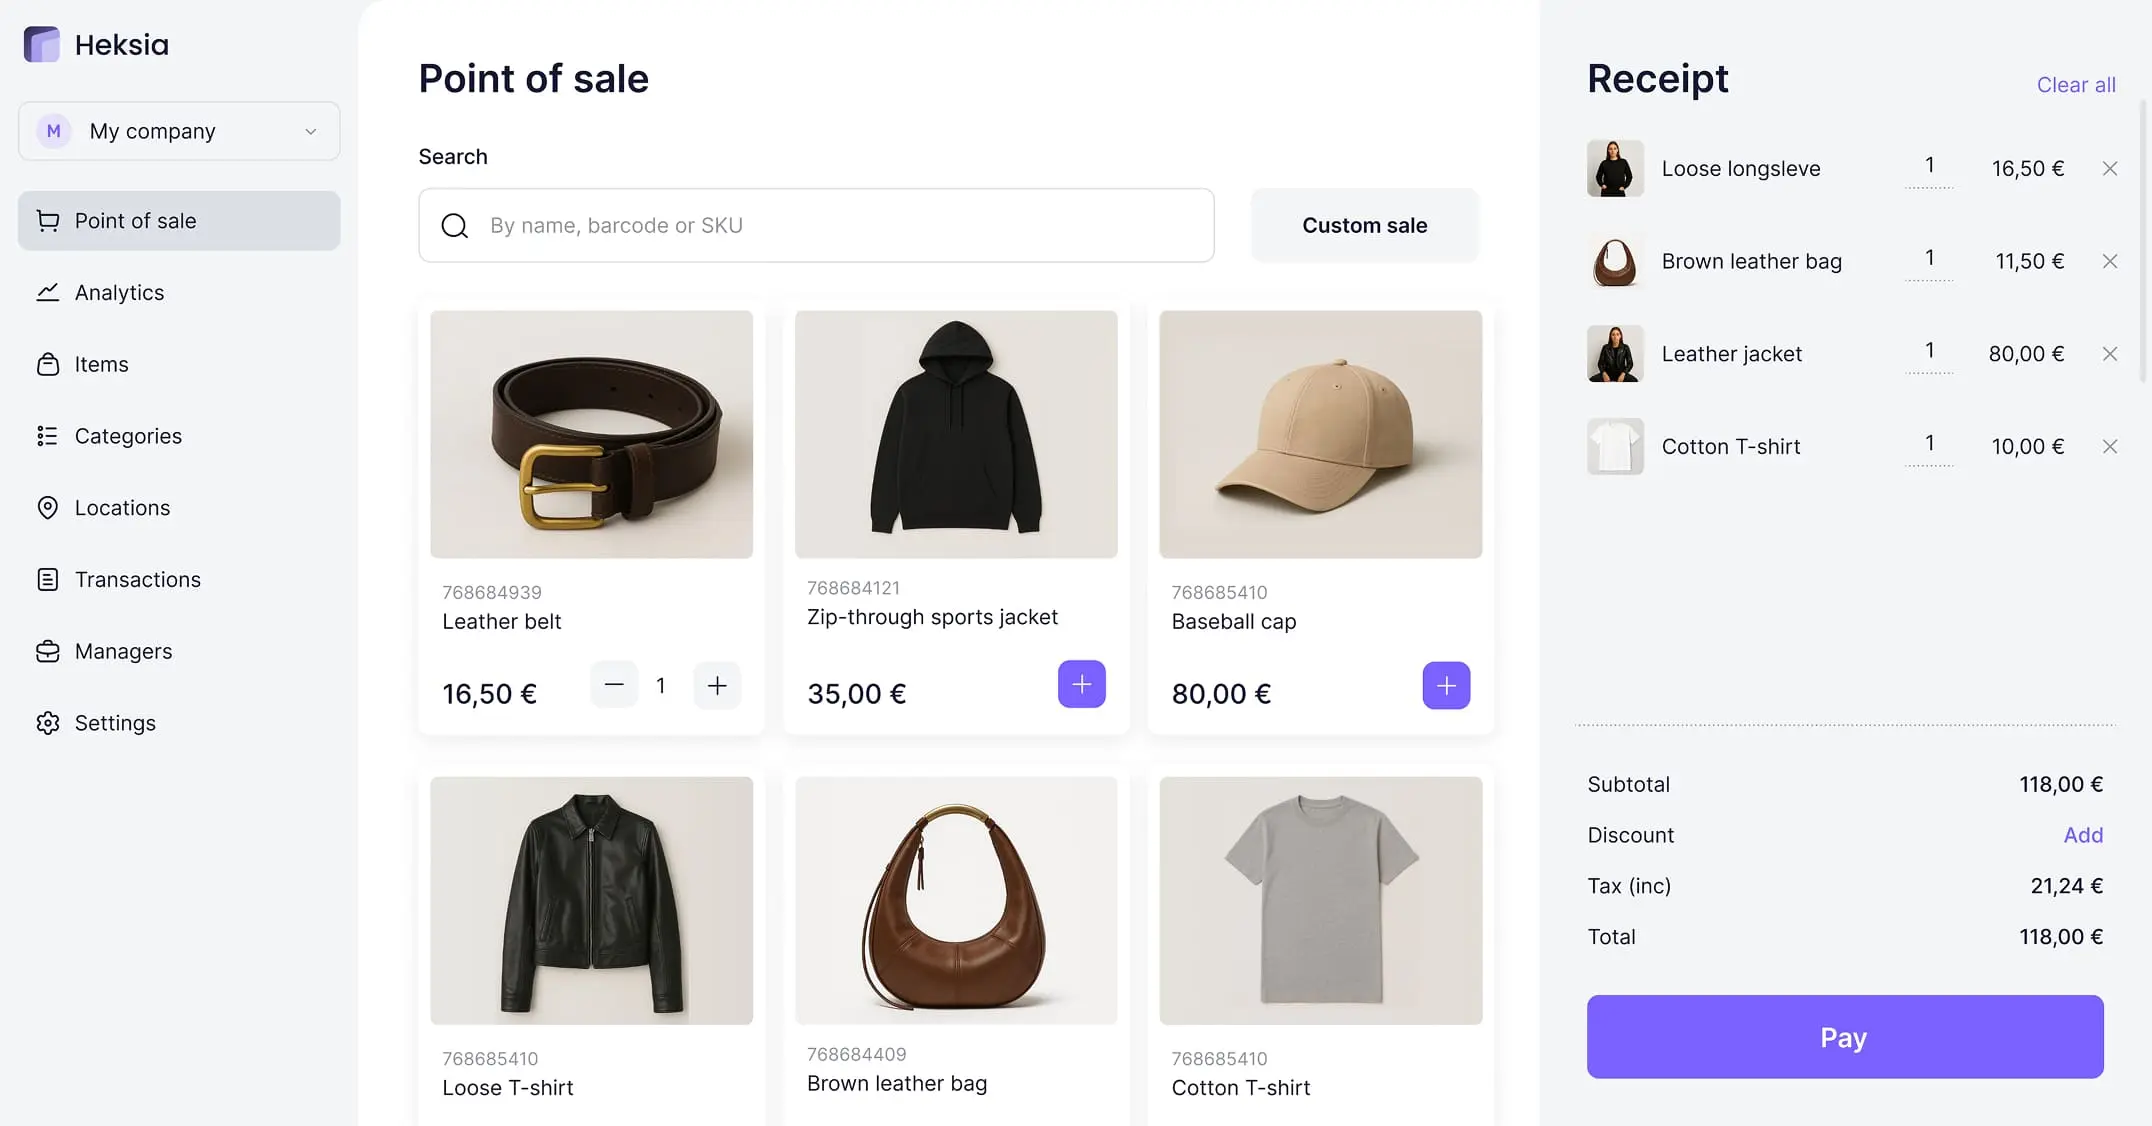Remove Brown leather bag from receipt
Image resolution: width=2152 pixels, height=1126 pixels.
coord(2109,261)
